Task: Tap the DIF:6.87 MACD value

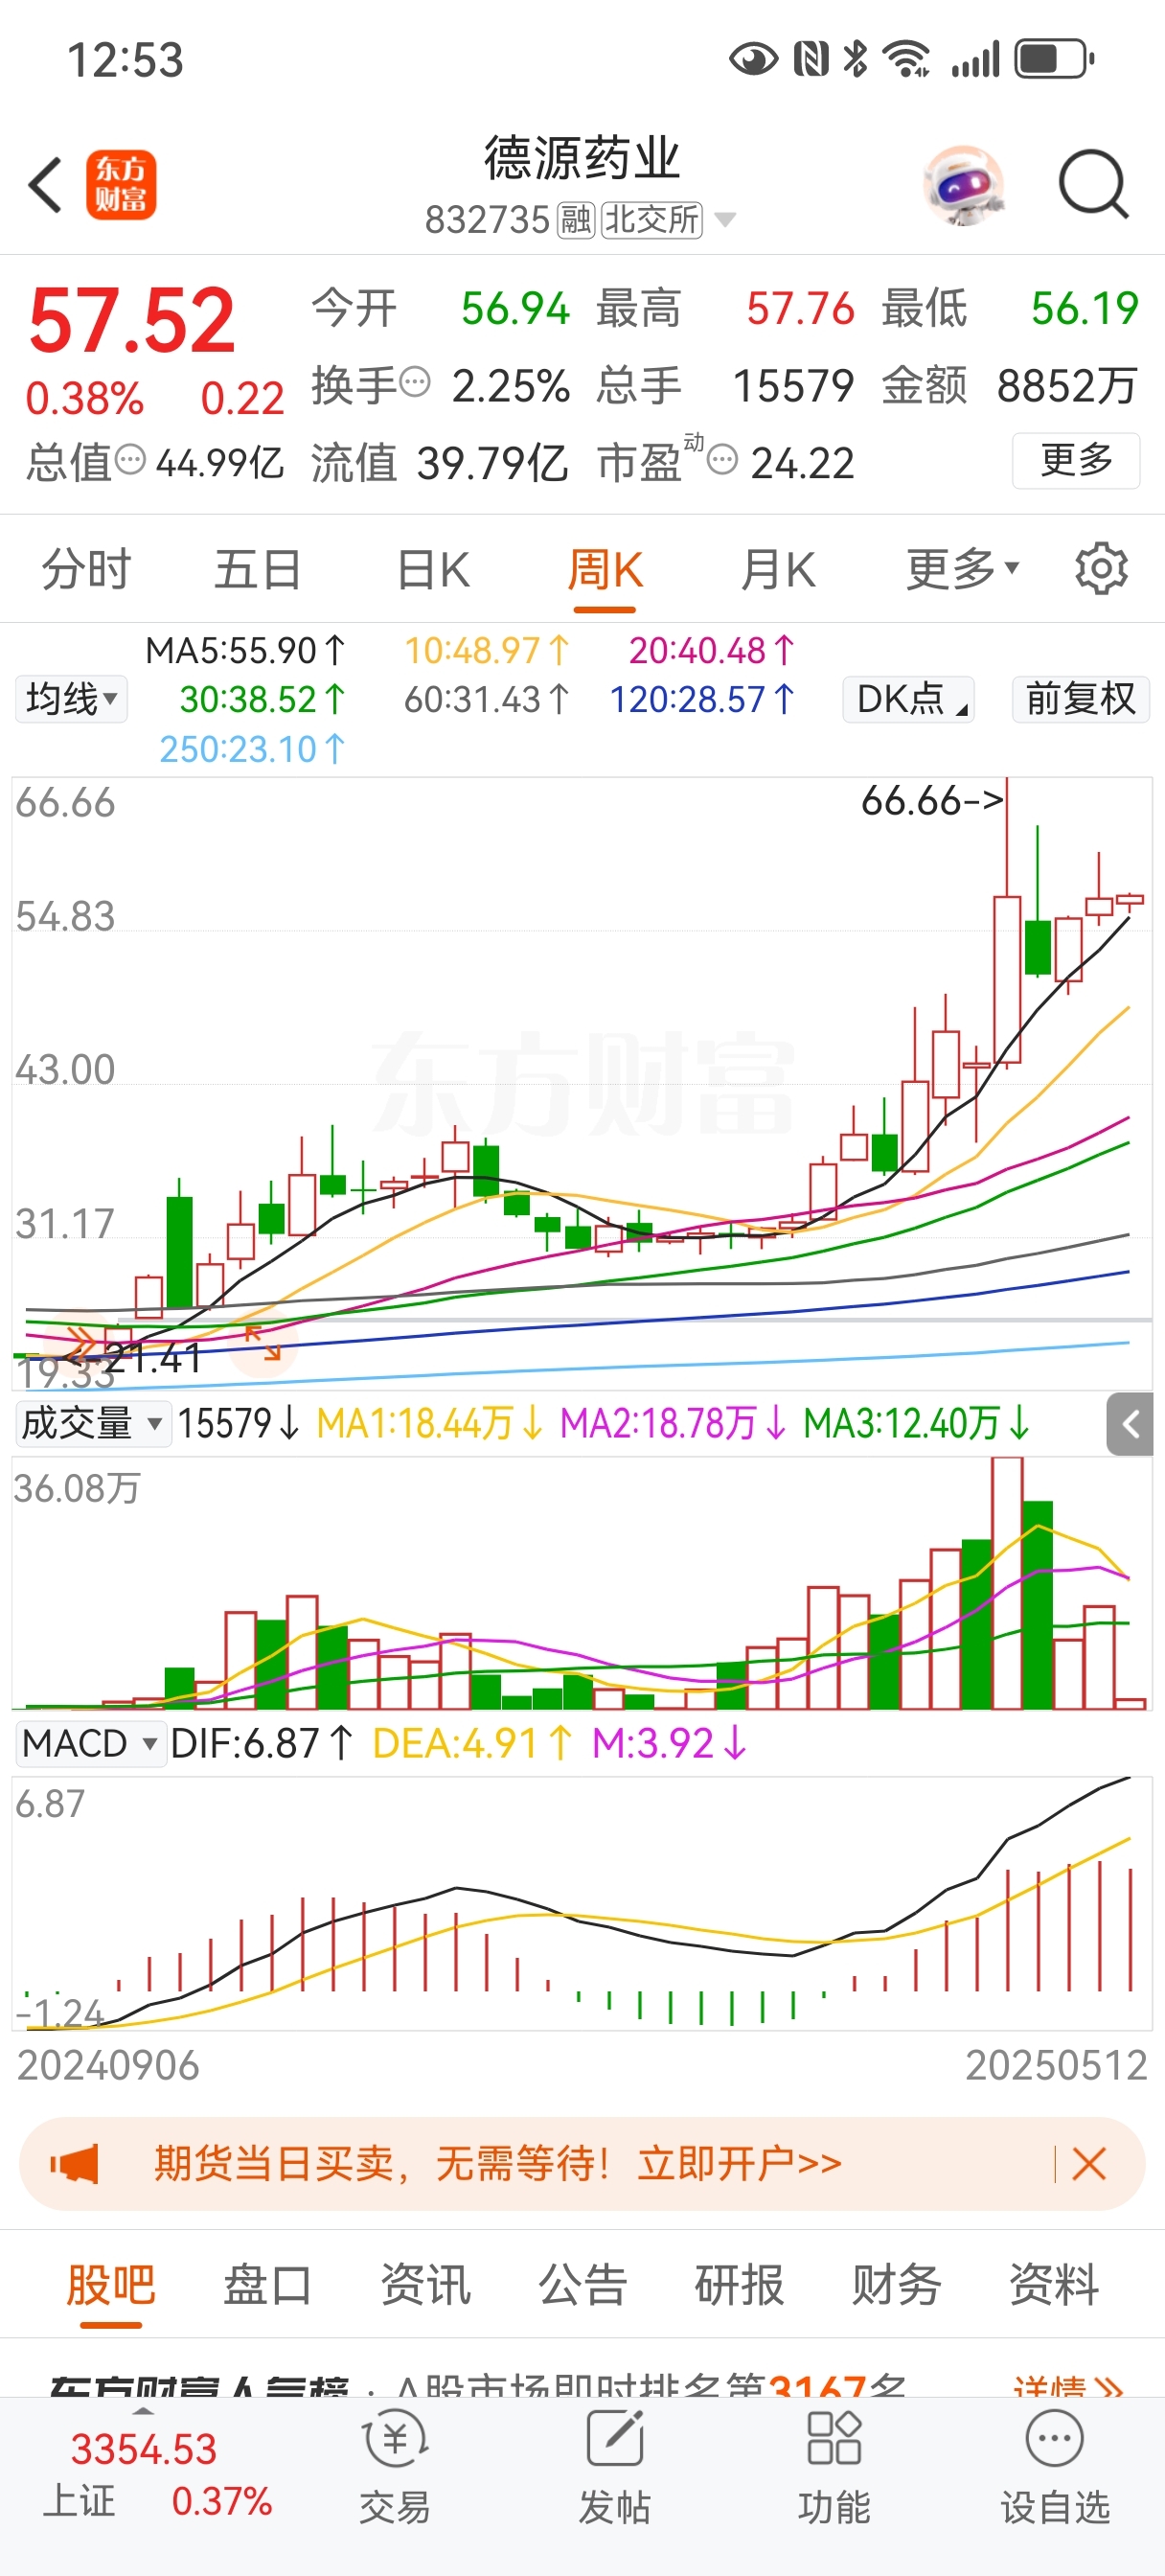Action: (262, 1743)
